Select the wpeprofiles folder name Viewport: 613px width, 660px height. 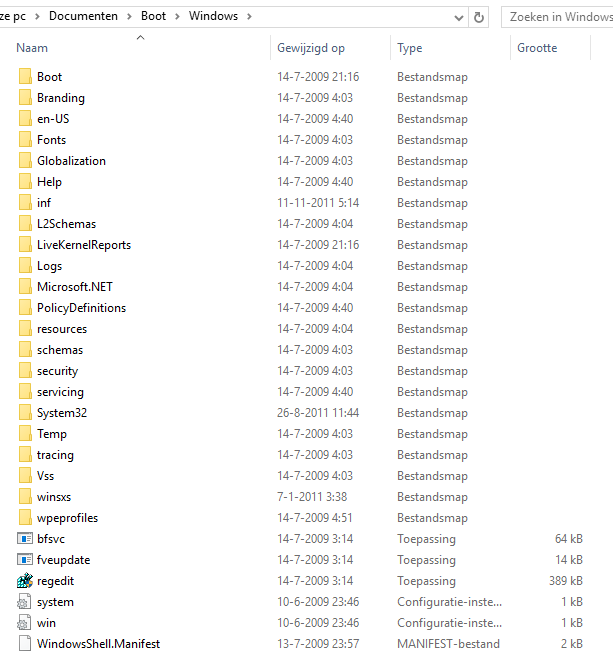tap(67, 518)
